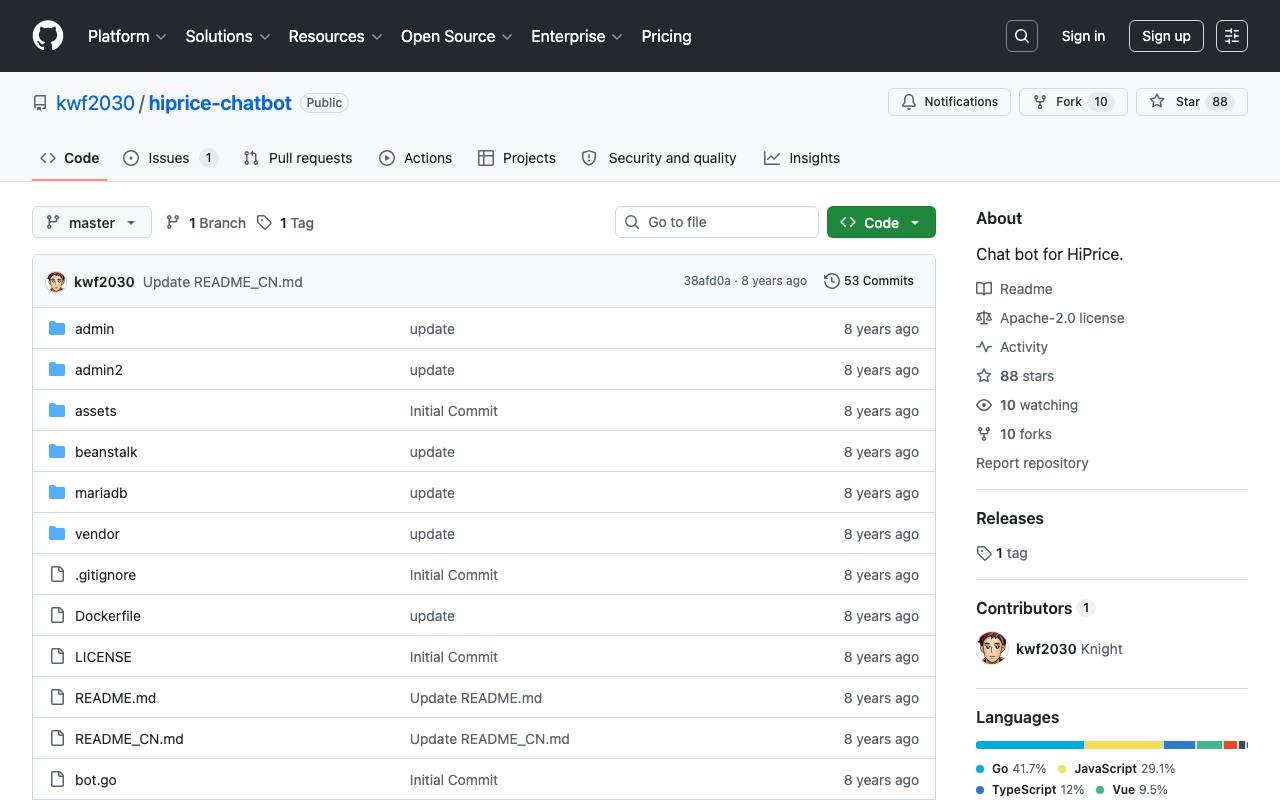Switch to the Actions tab
Screen dimensions: 1280x800
415,158
